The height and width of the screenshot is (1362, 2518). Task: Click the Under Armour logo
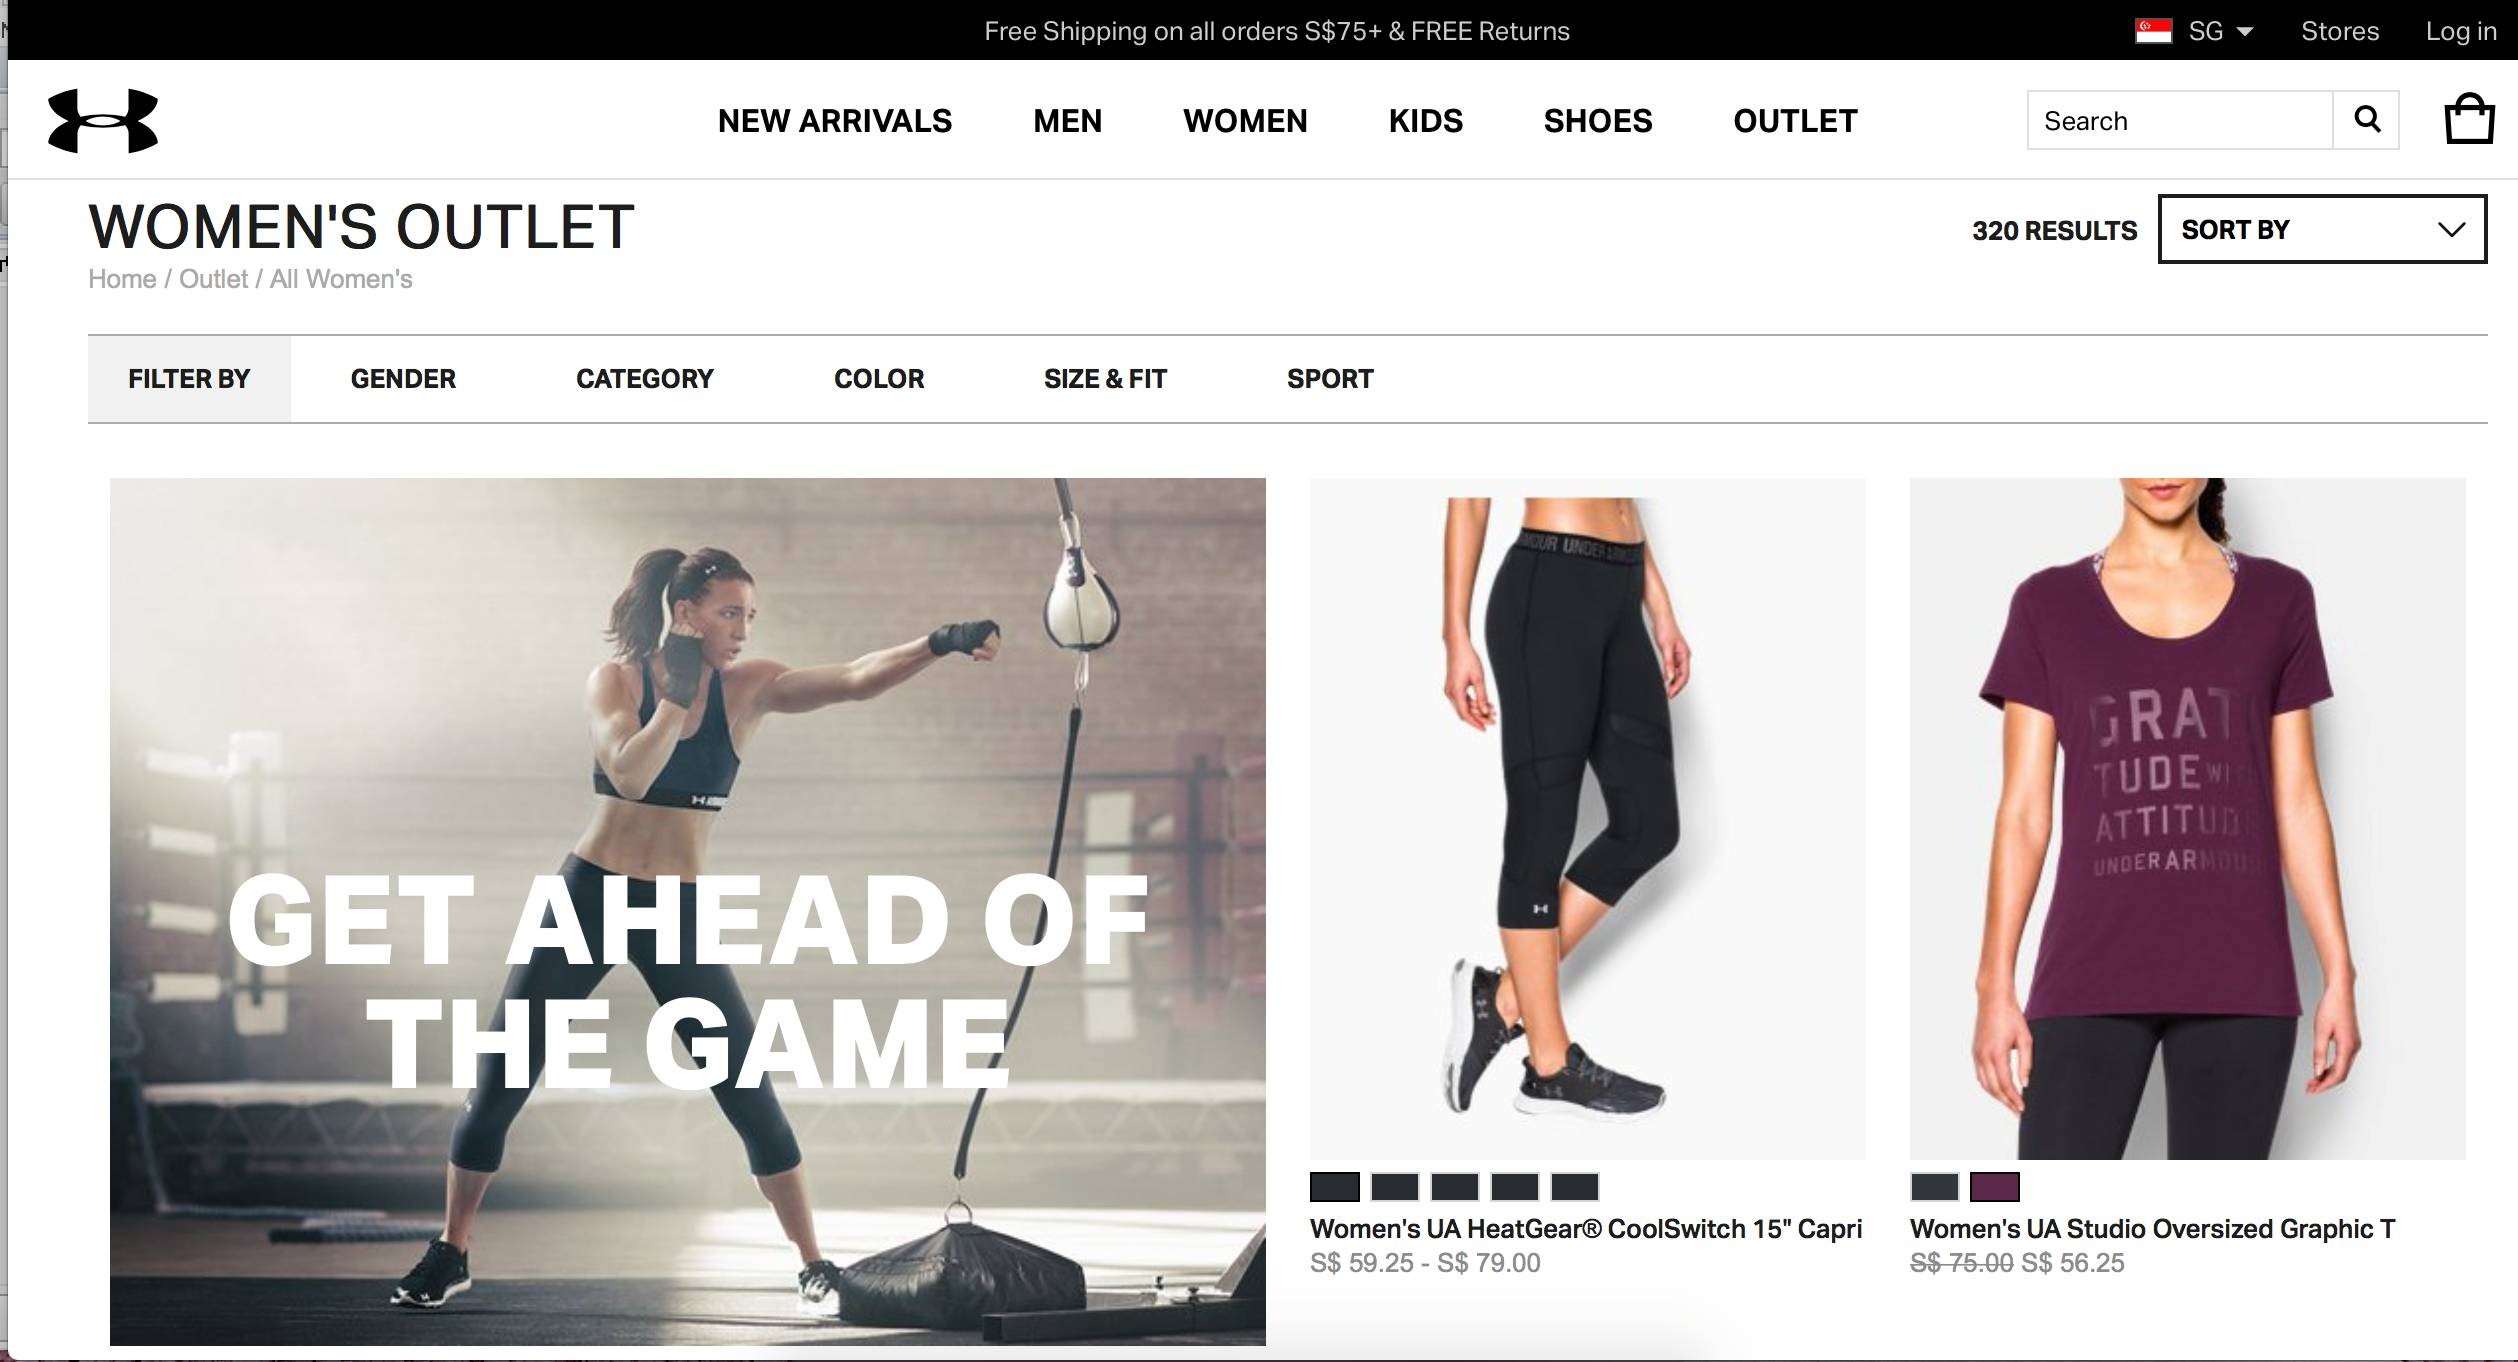(x=103, y=121)
